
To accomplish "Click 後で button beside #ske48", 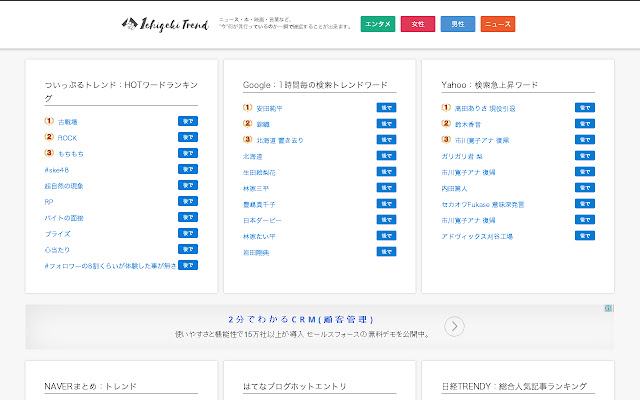I will click(x=188, y=169).
